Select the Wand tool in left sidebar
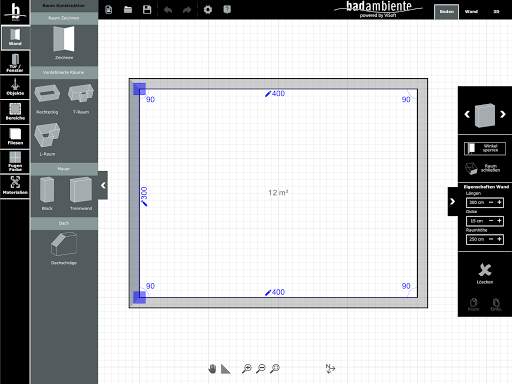The height and width of the screenshot is (384, 512). coord(15,37)
